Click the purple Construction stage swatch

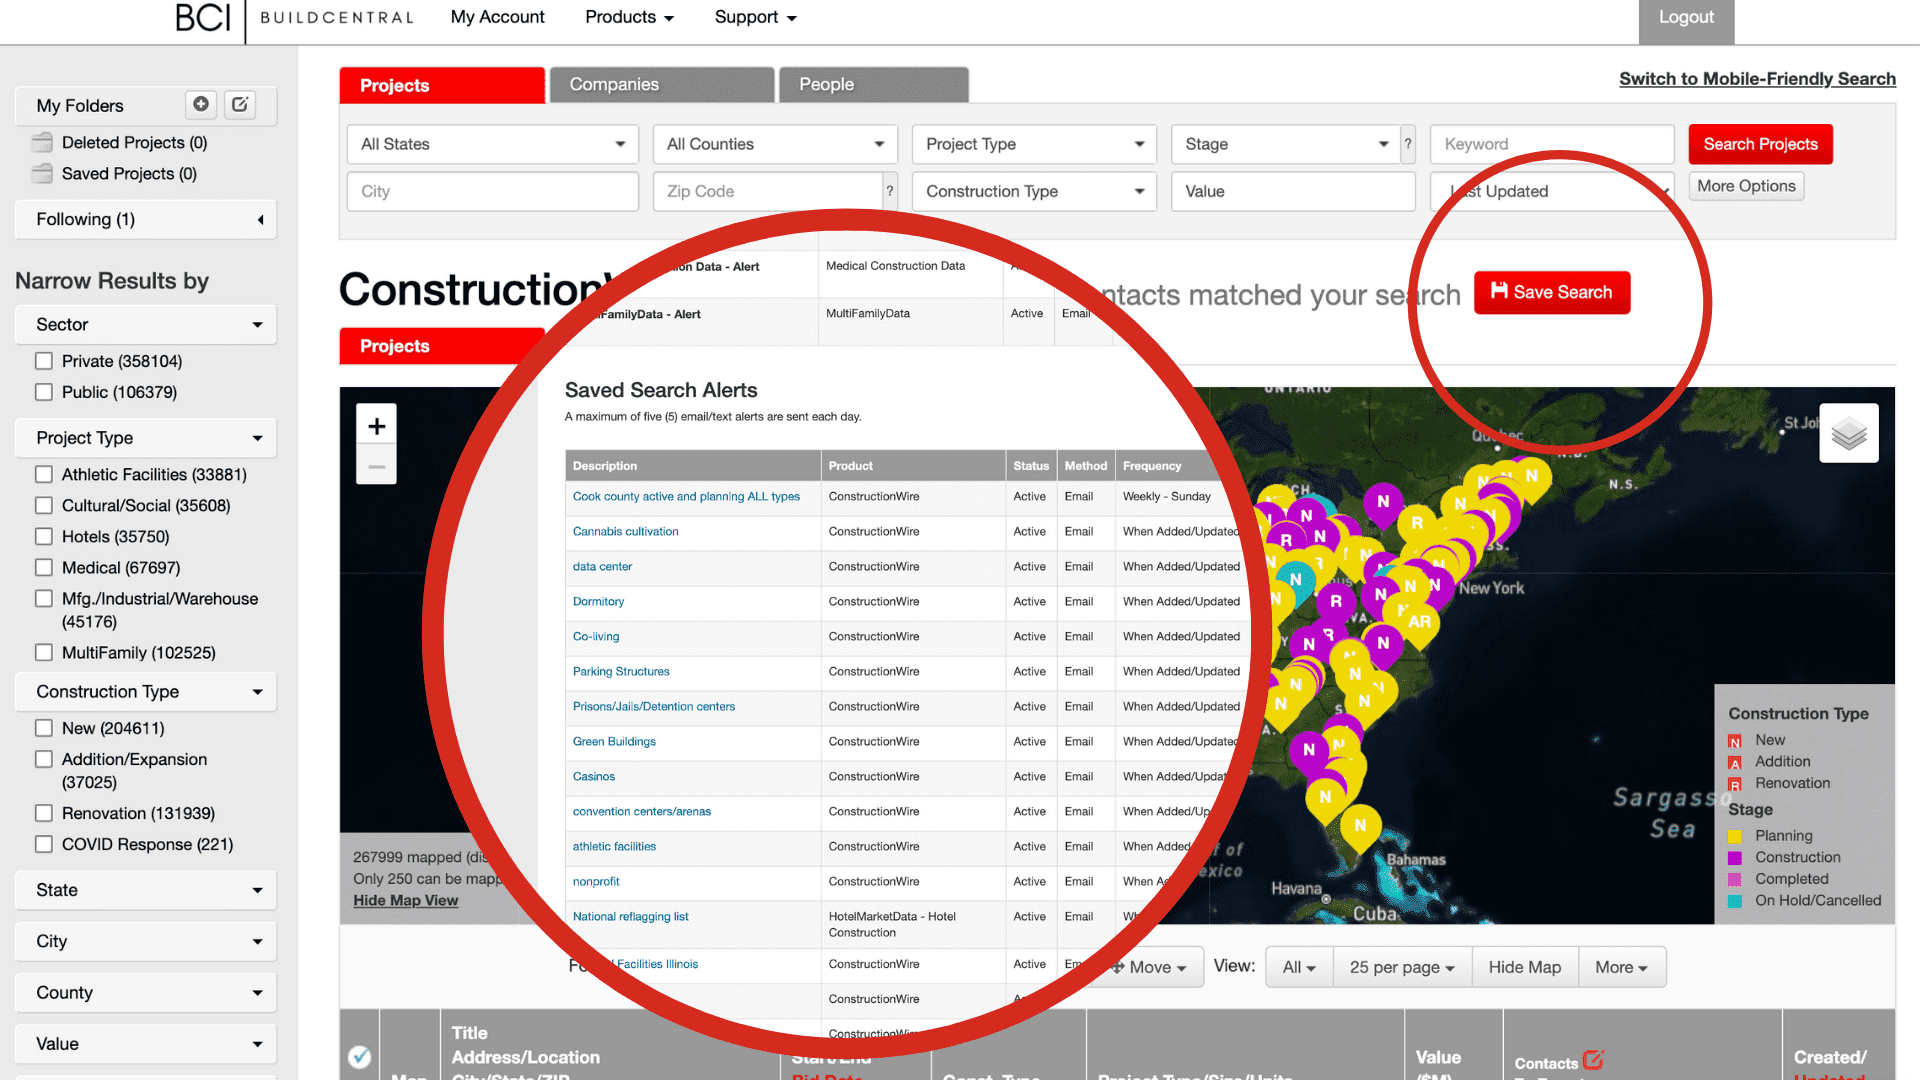1735,858
